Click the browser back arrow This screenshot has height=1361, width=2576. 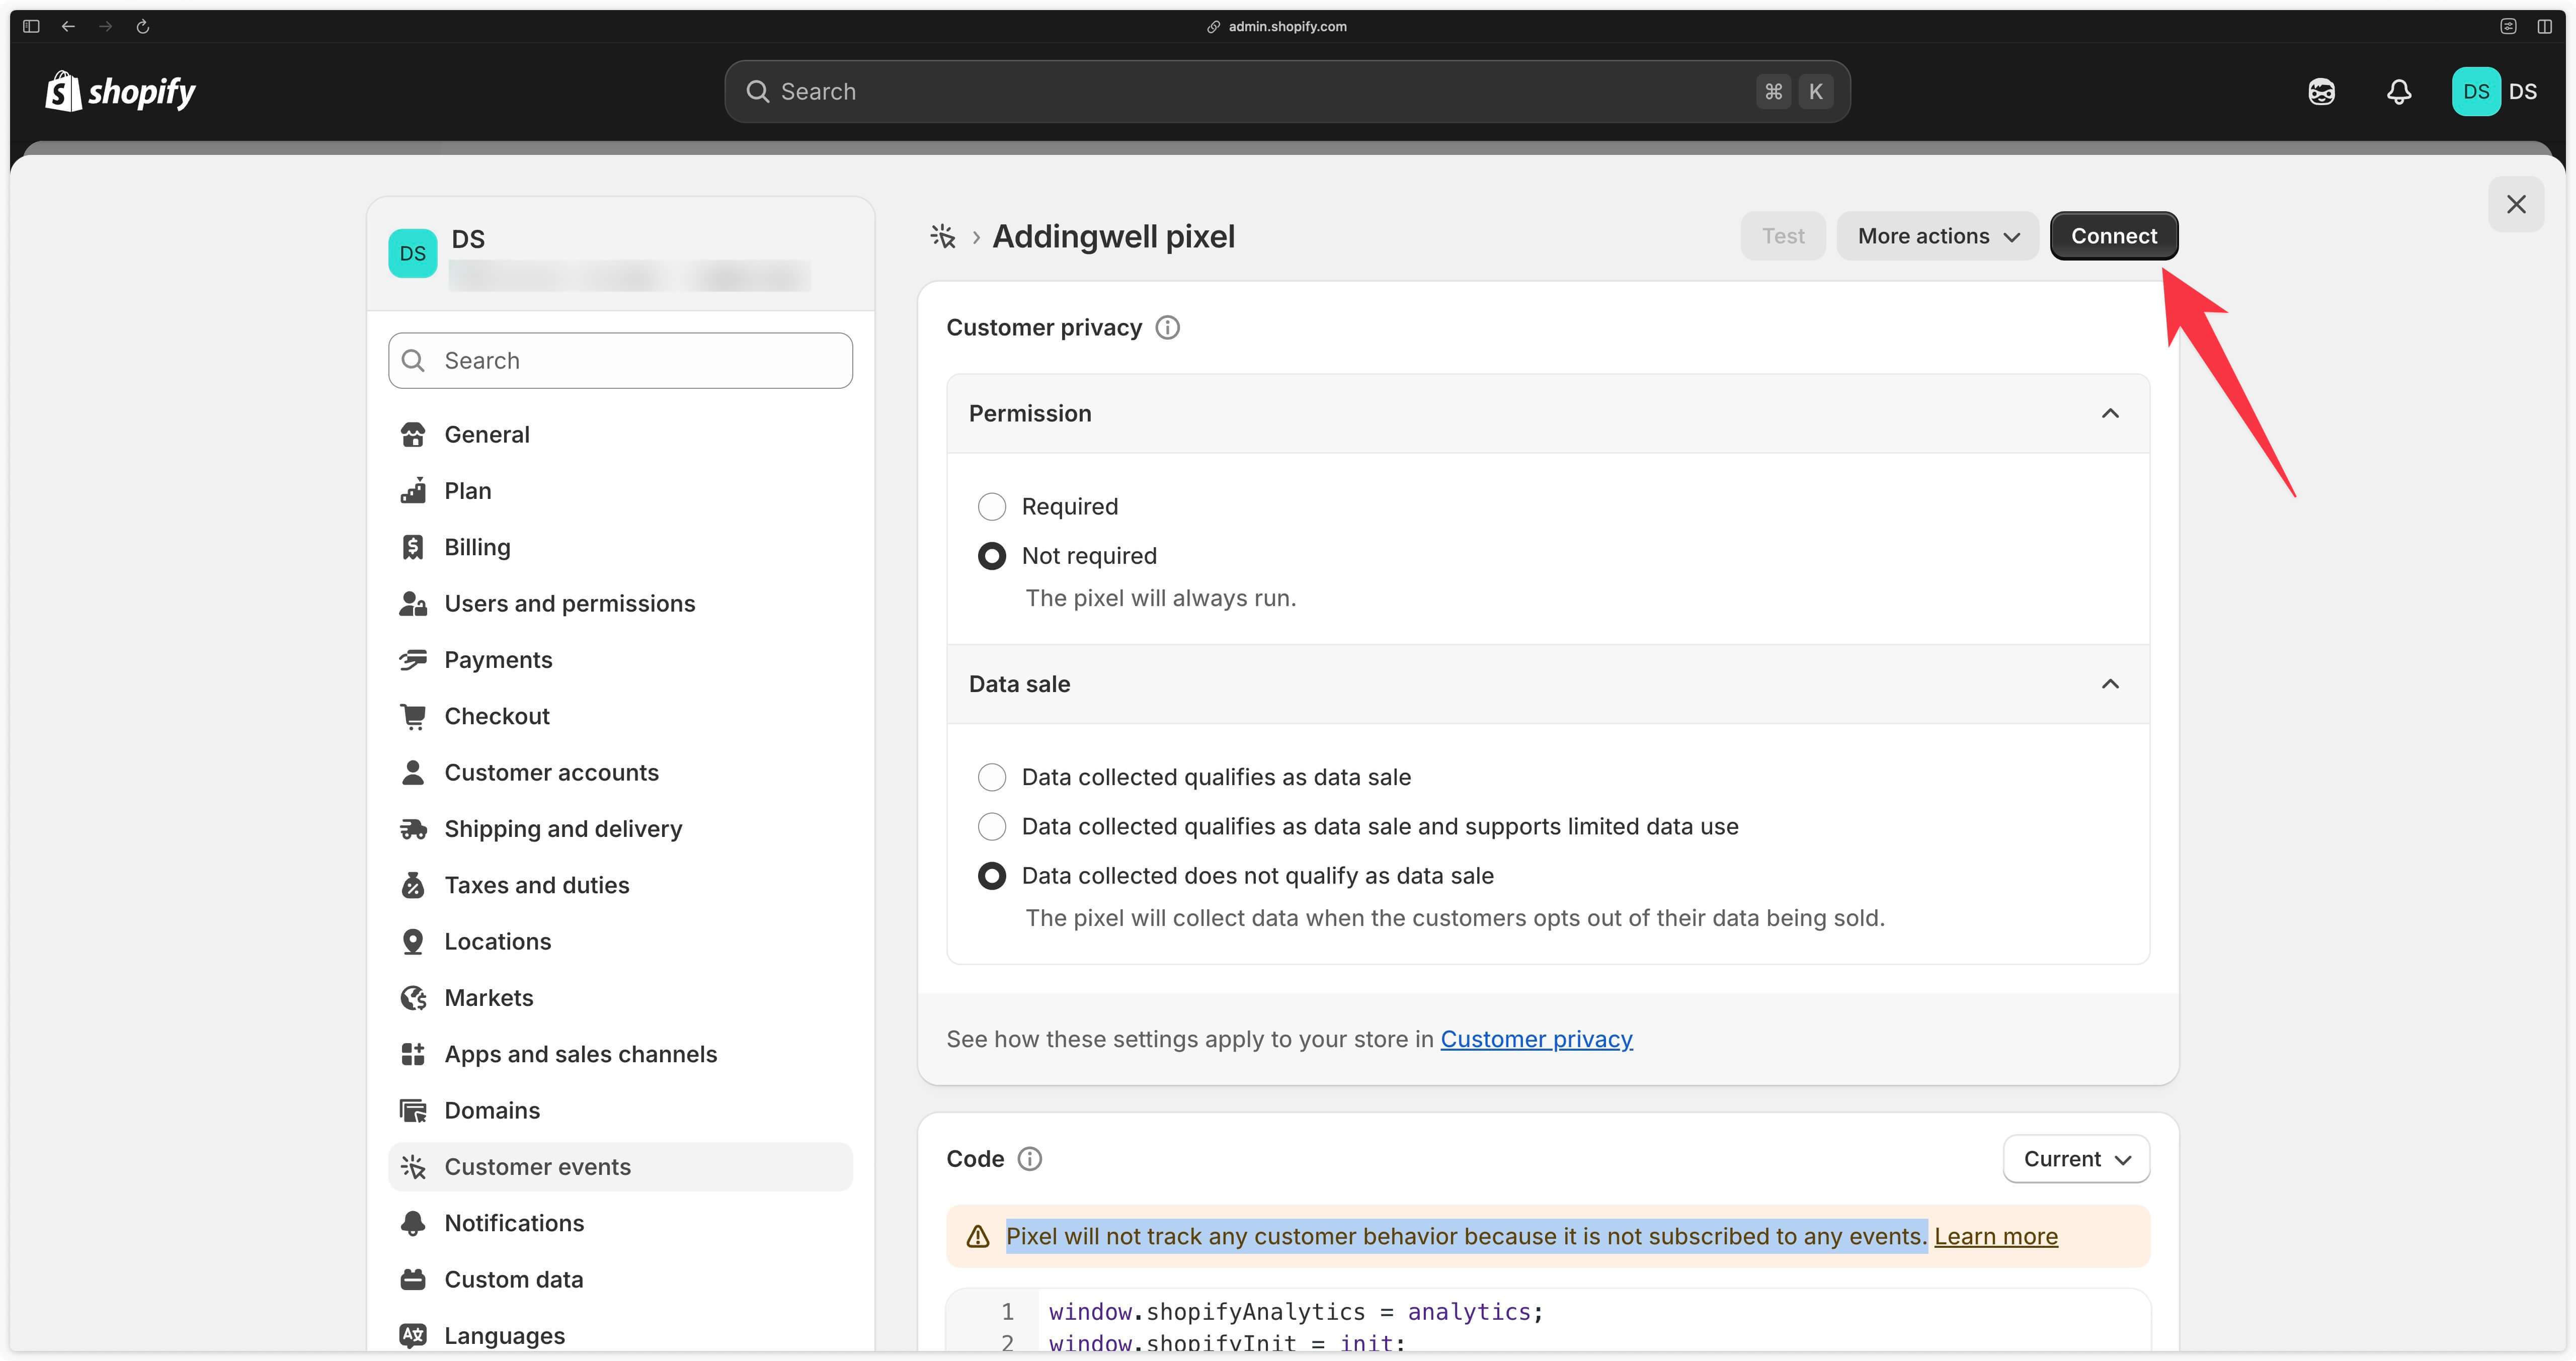click(68, 26)
